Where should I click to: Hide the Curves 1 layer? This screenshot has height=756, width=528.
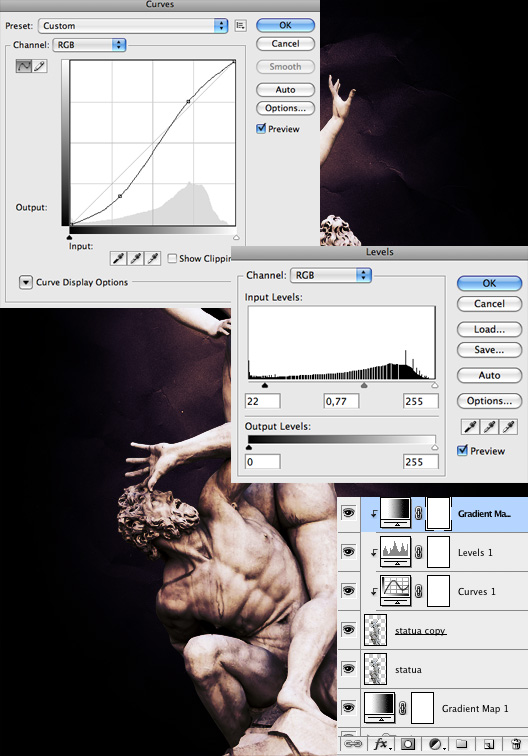click(x=348, y=591)
